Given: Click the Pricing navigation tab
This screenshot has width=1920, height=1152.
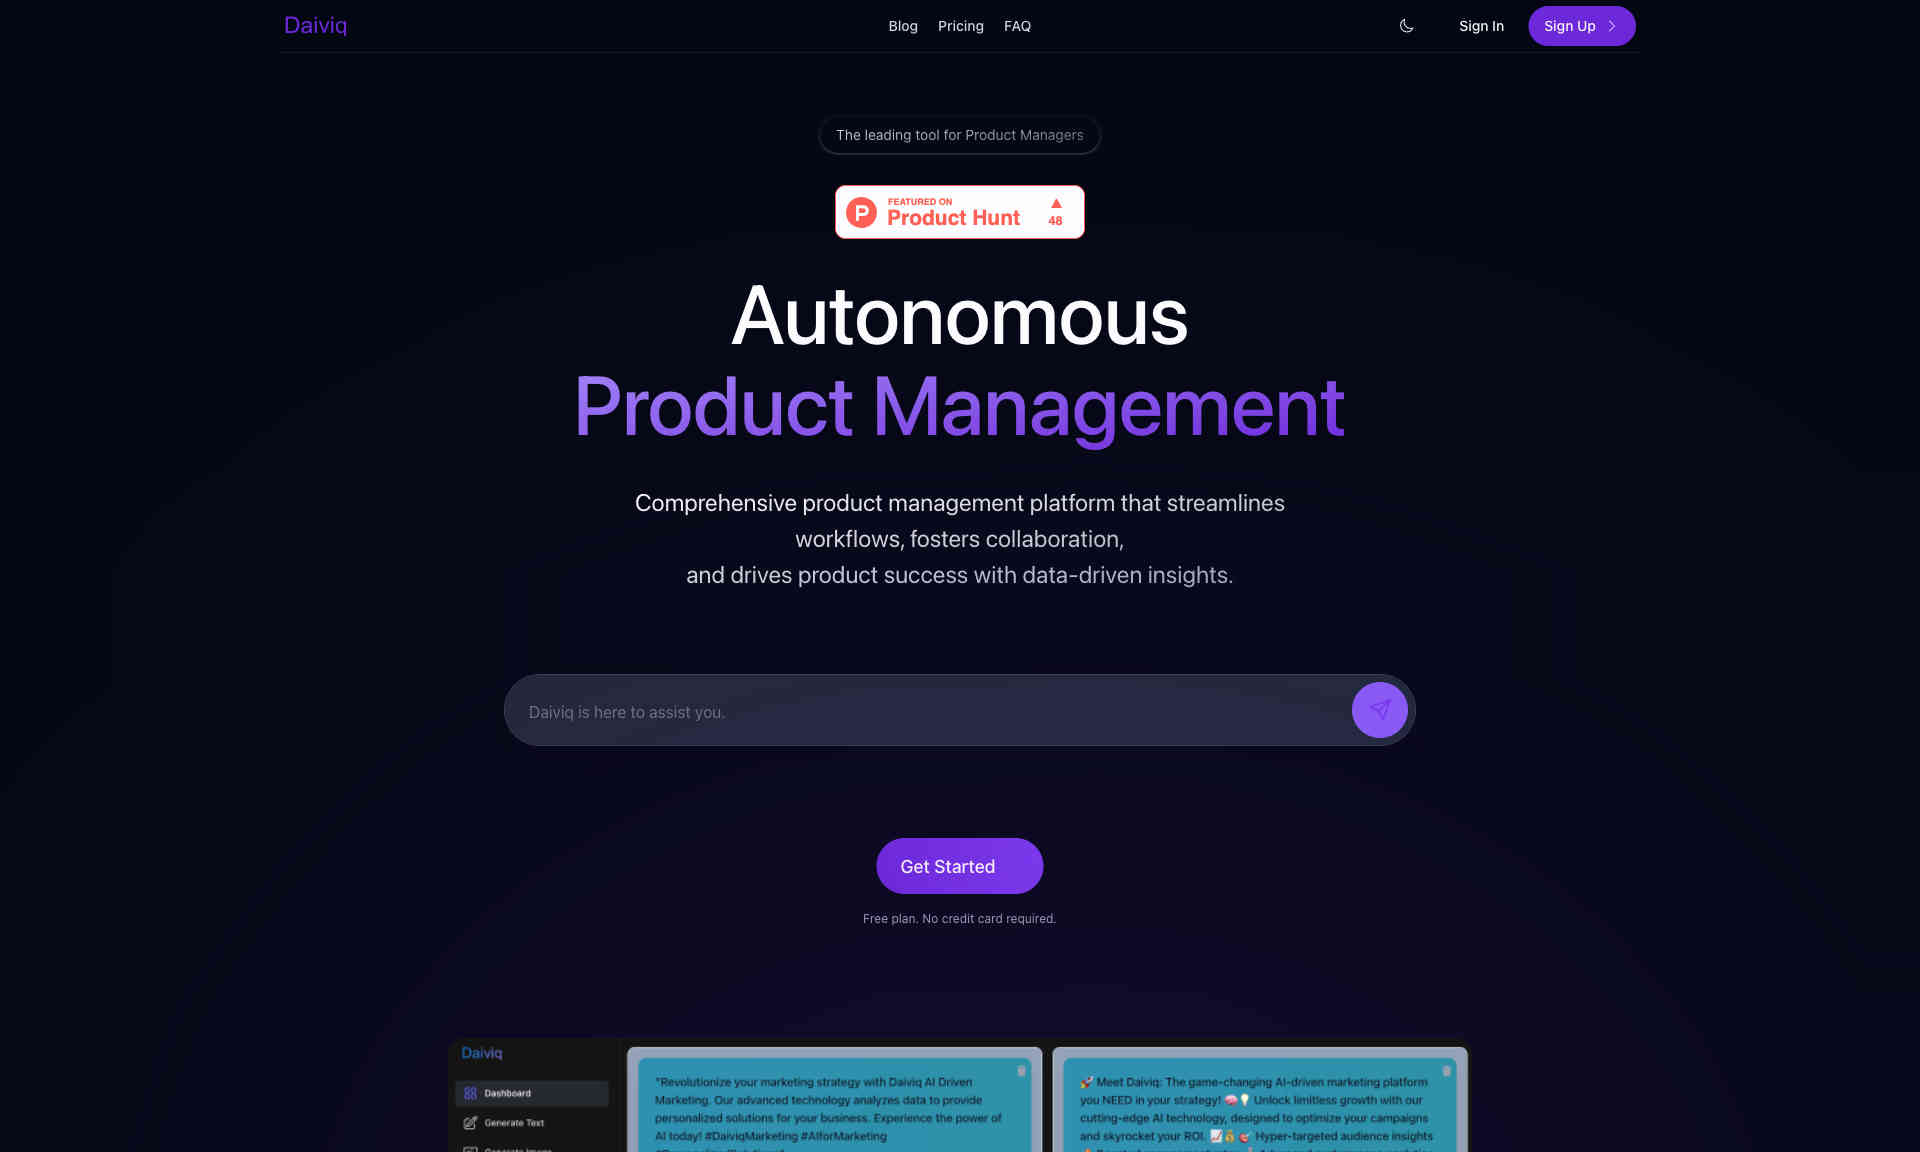Looking at the screenshot, I should [961, 25].
